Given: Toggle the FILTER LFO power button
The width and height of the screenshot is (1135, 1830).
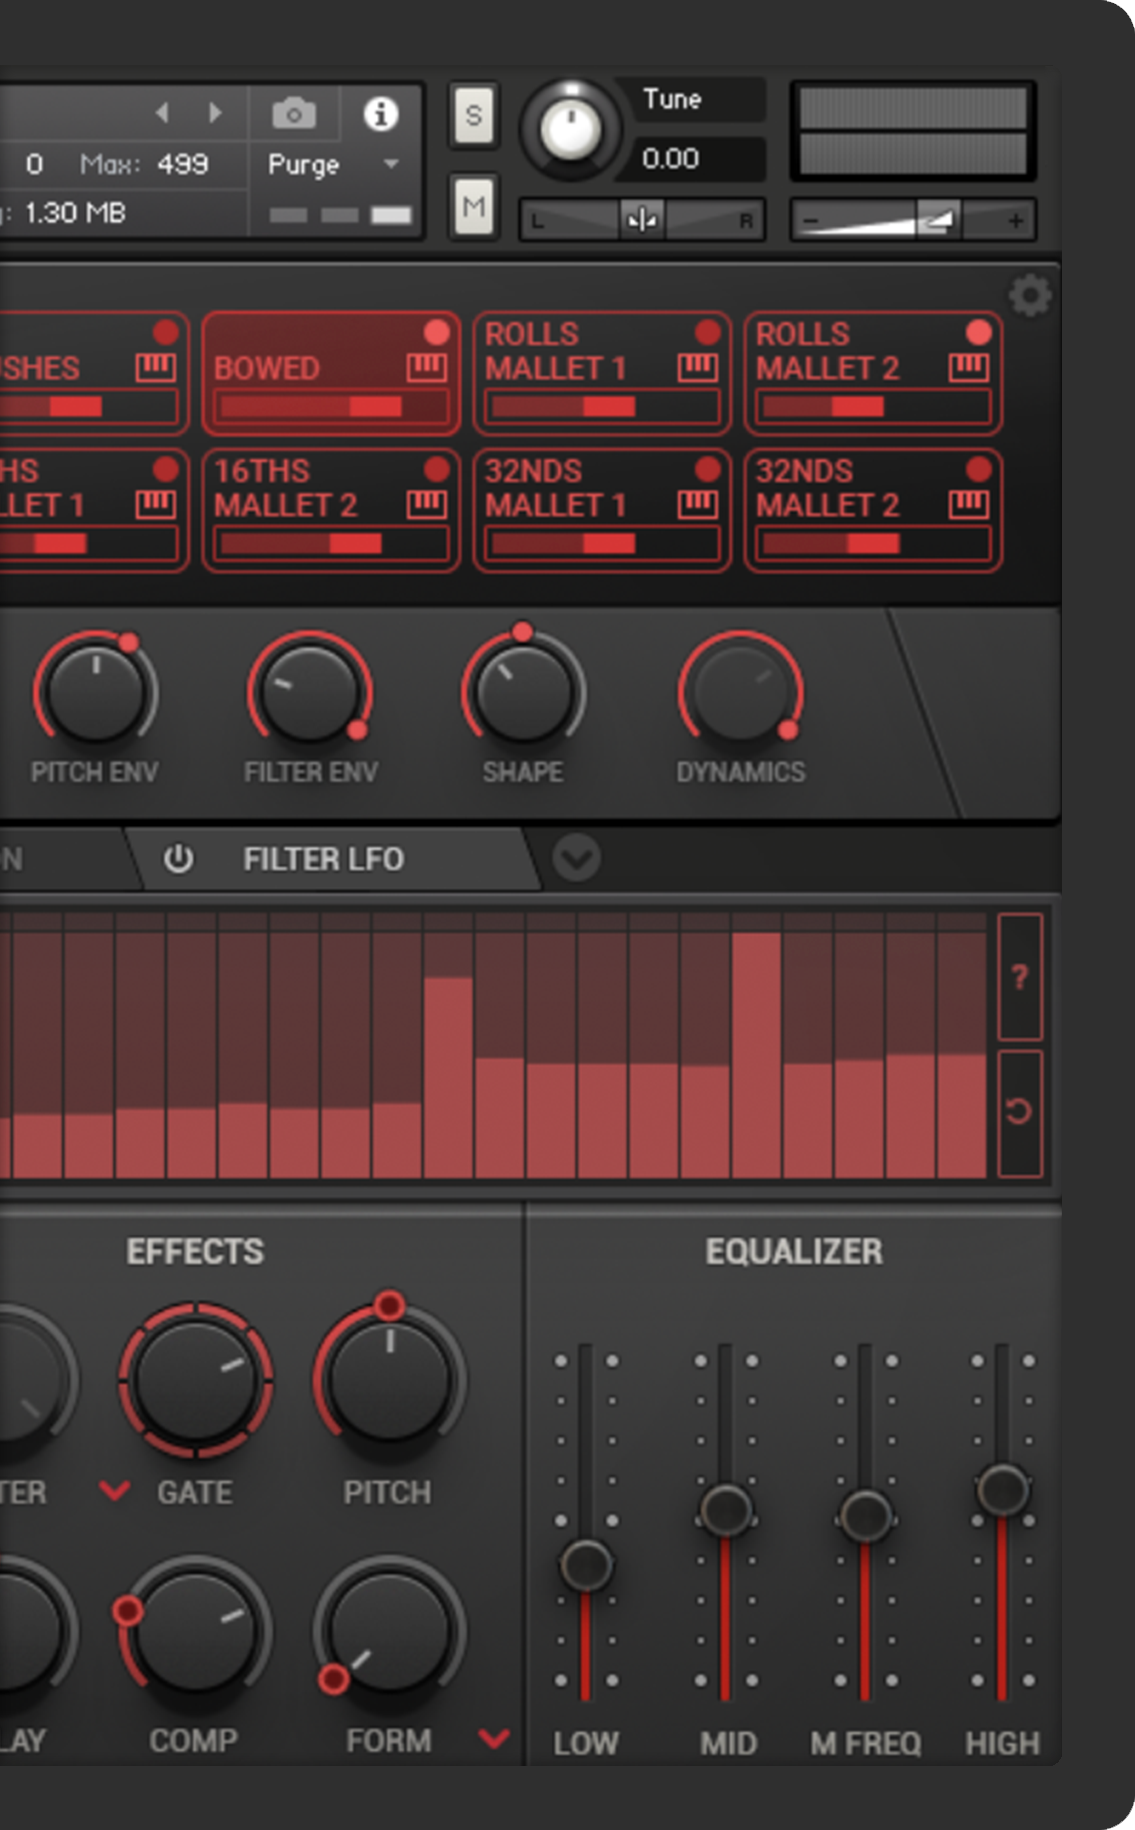Looking at the screenshot, I should pyautogui.click(x=178, y=859).
